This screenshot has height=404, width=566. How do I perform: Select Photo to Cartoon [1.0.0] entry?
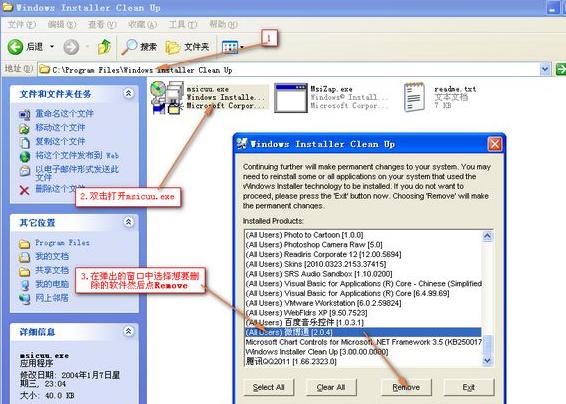tap(363, 235)
